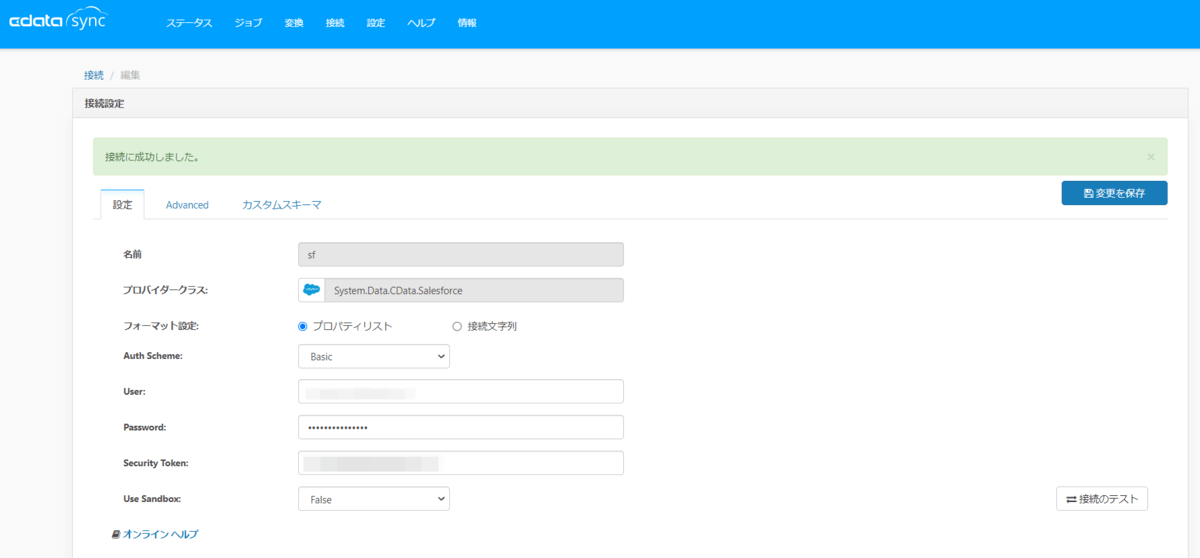Click the 接続 breadcrumb link
This screenshot has height=558, width=1200.
click(94, 75)
